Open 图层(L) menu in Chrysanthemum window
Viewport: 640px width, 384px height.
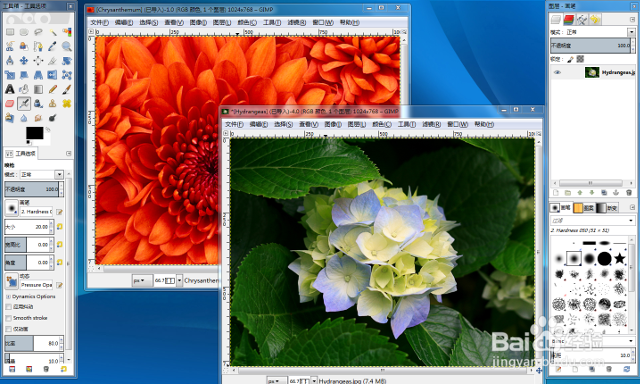pos(222,22)
